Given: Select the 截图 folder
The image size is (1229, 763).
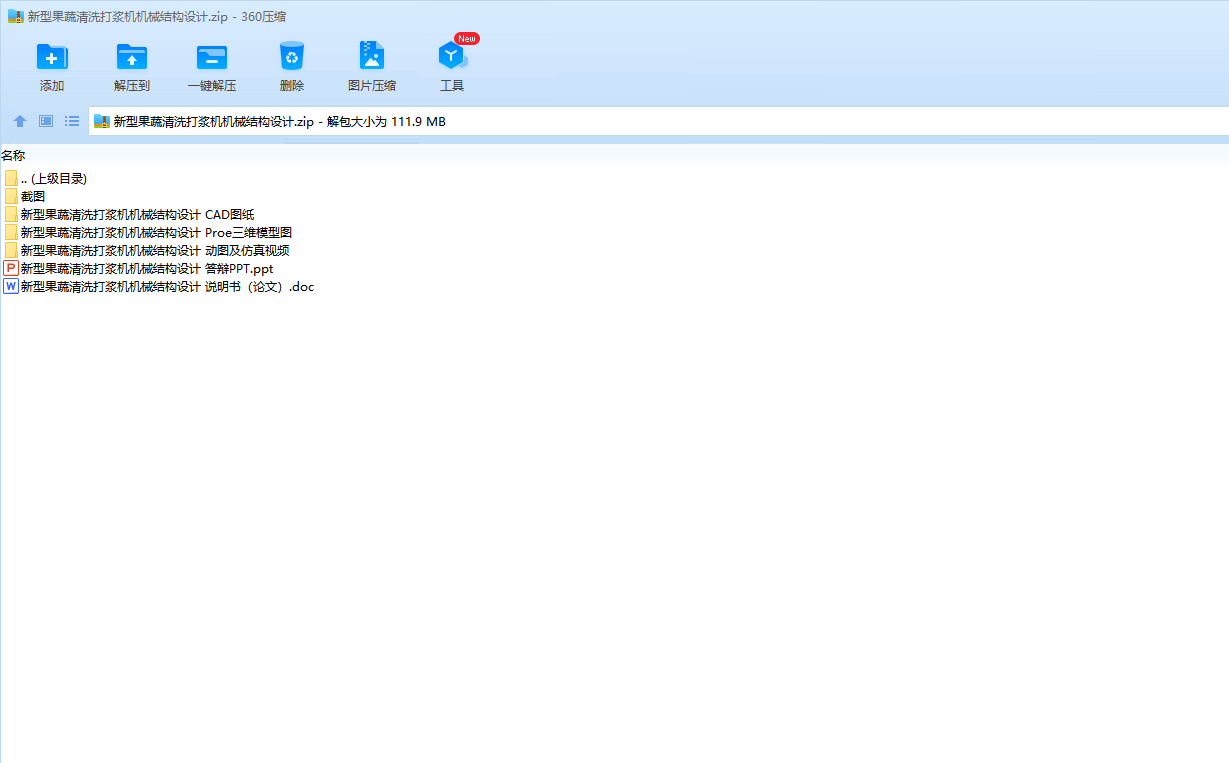Looking at the screenshot, I should (25, 196).
